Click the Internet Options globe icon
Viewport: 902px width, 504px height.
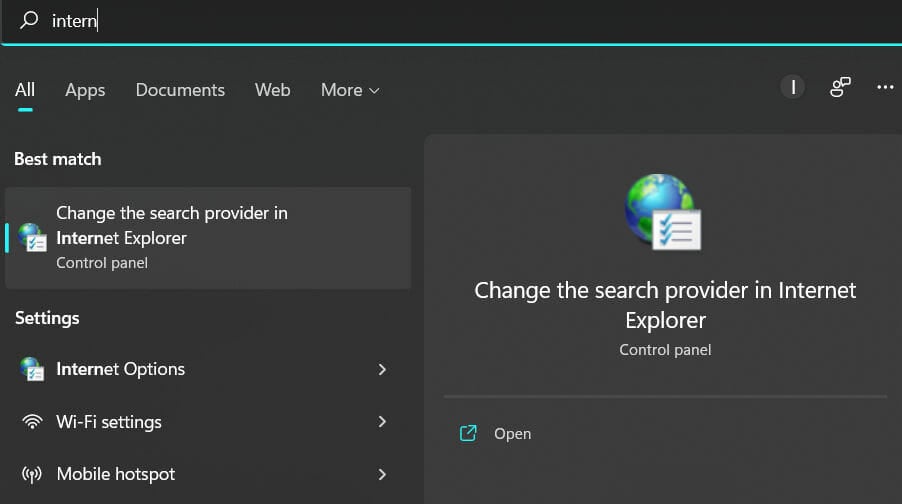[32, 369]
